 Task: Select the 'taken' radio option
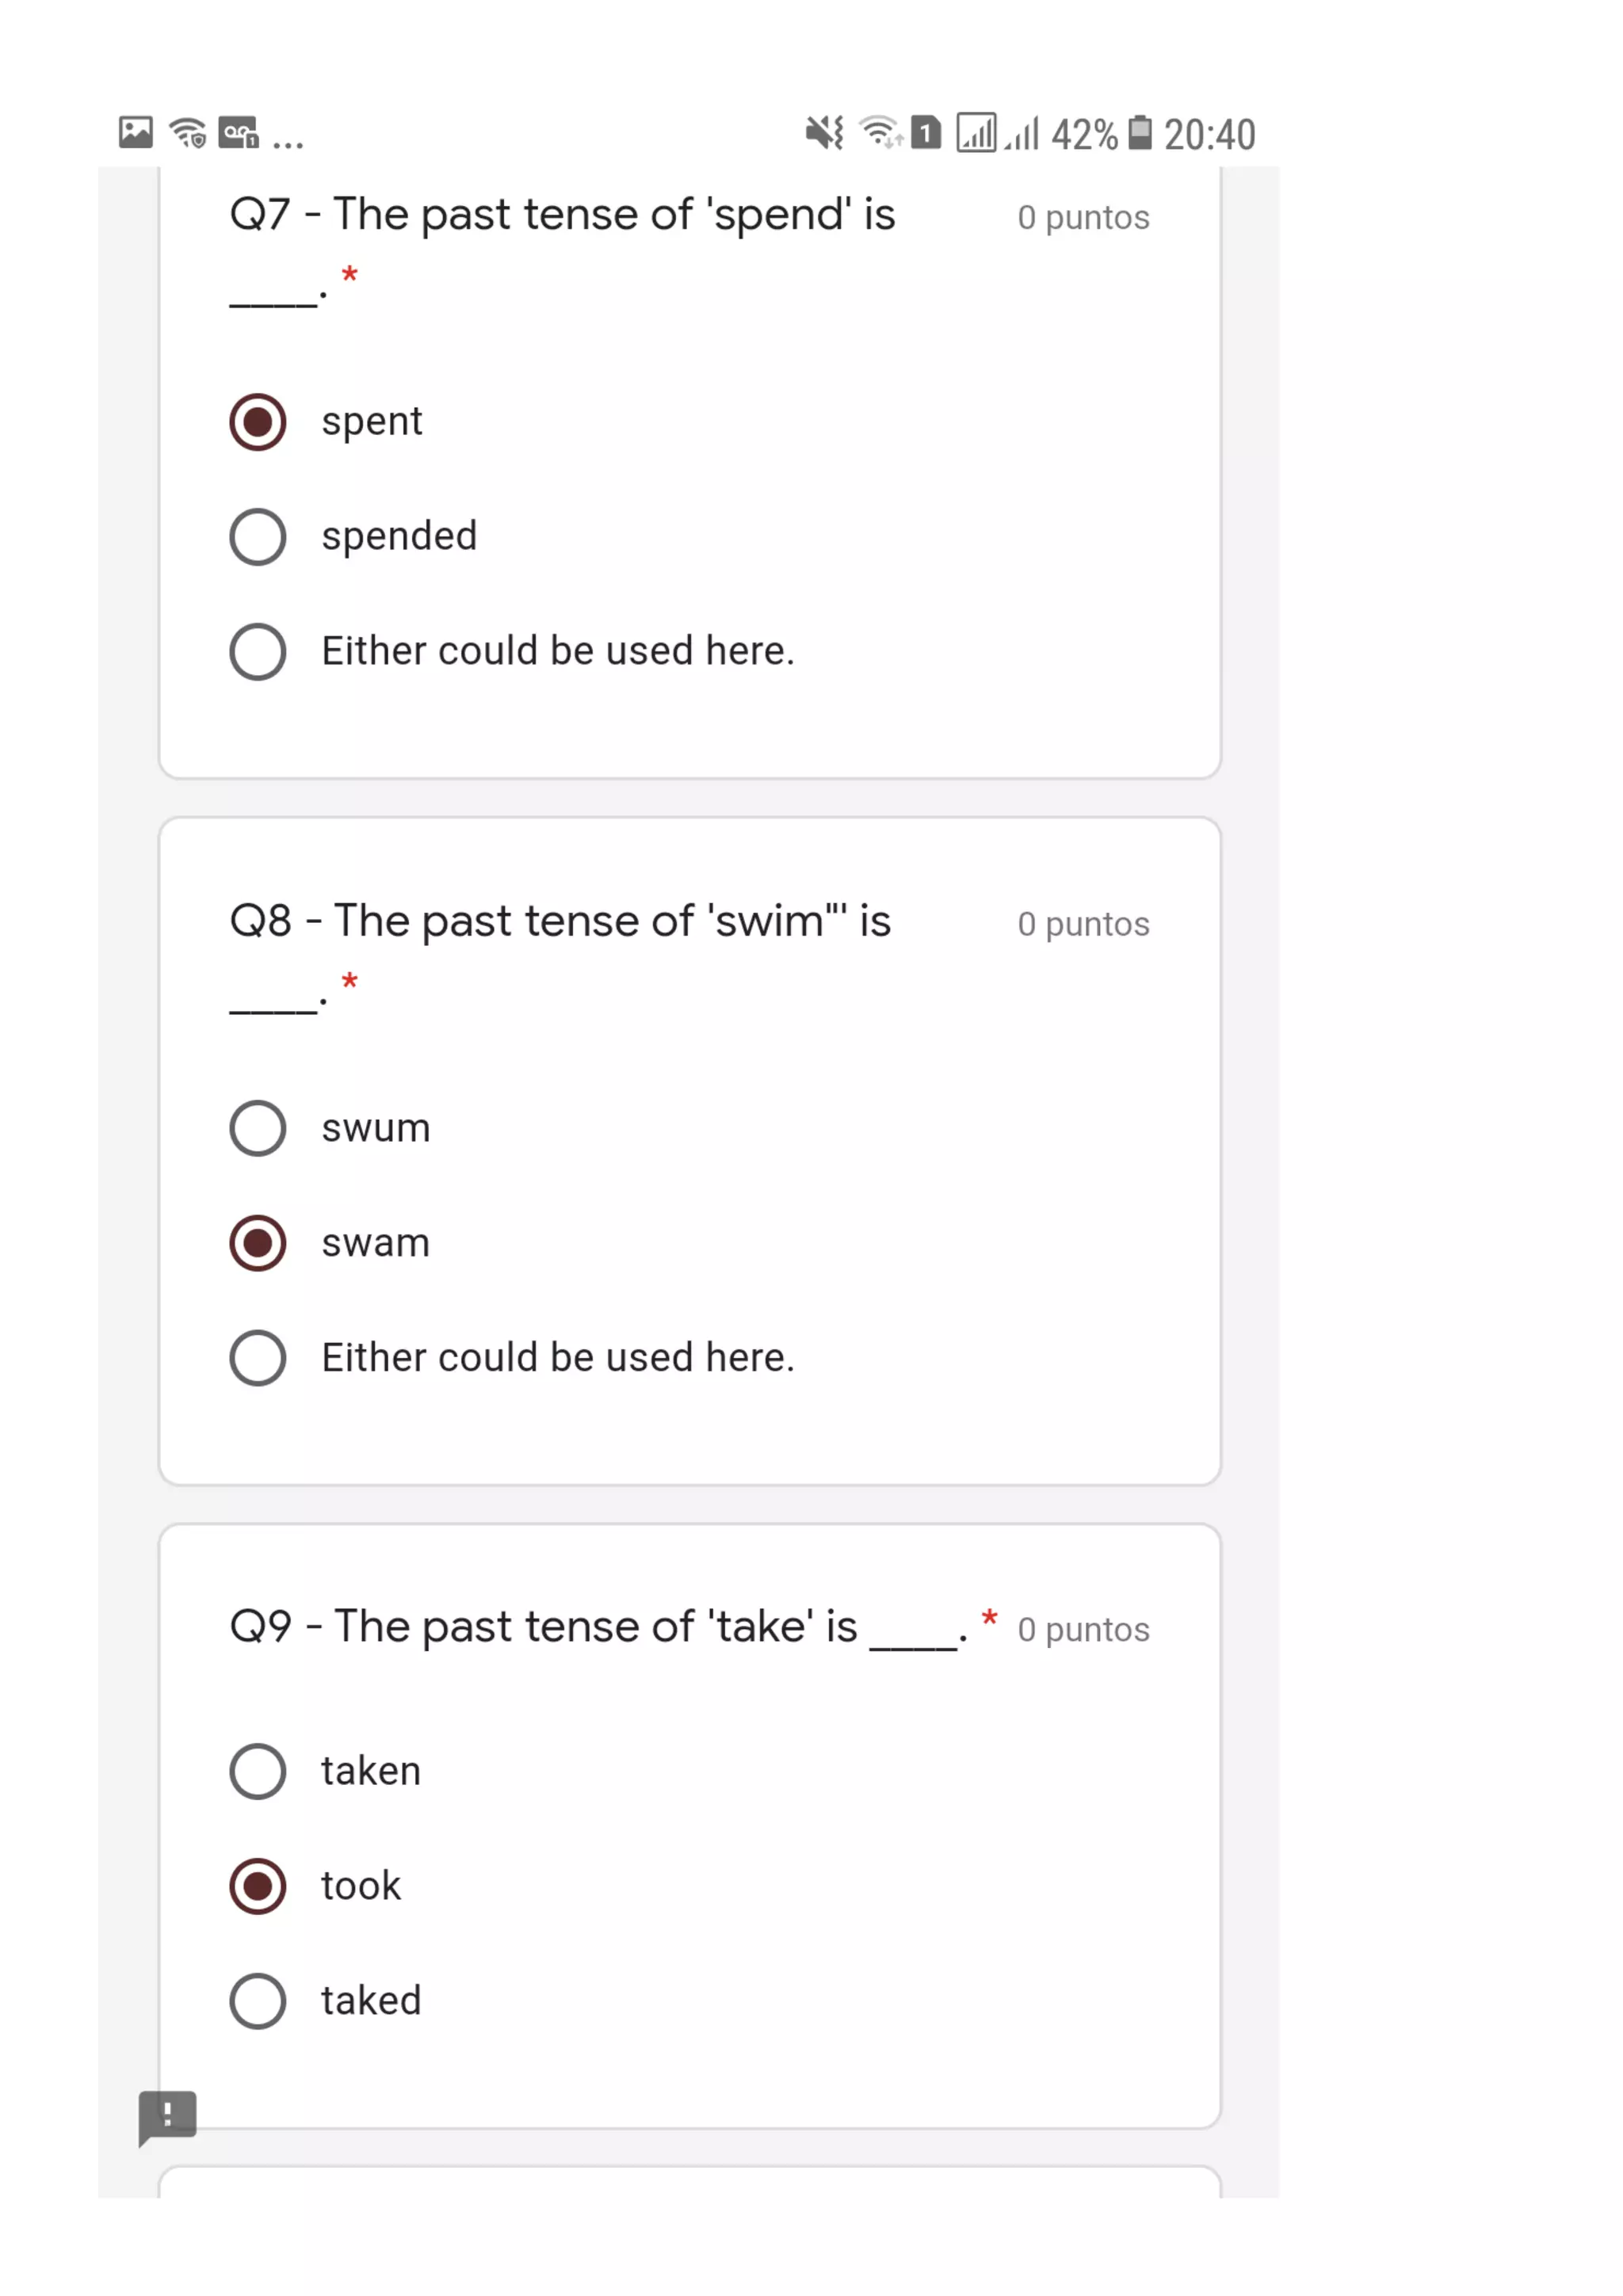(258, 1771)
